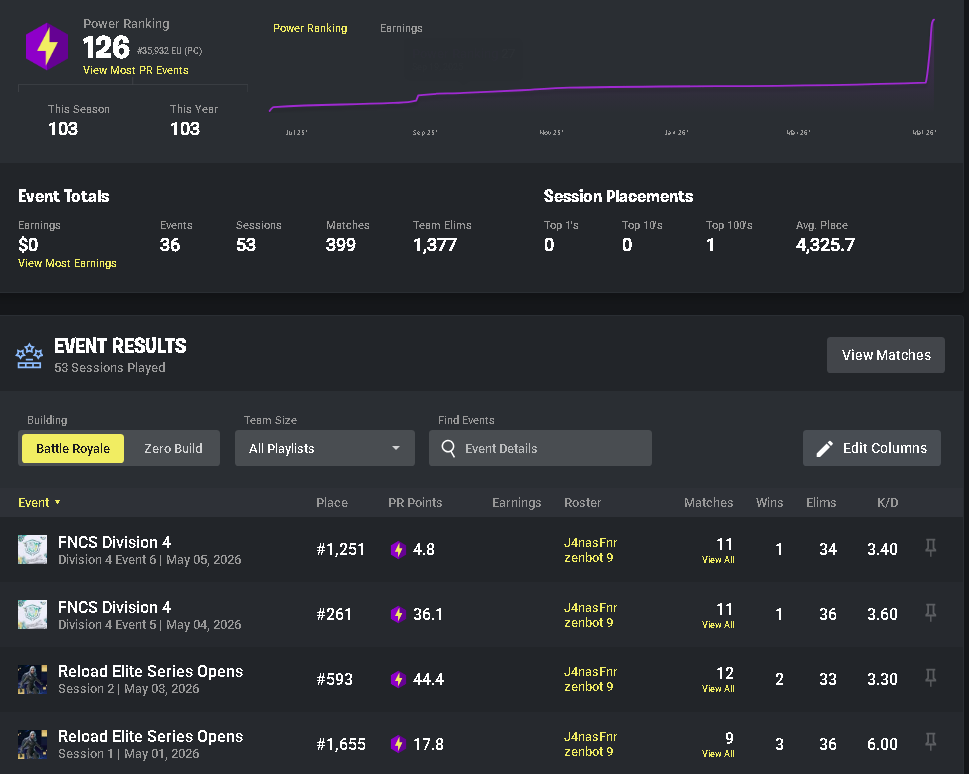Sort by the PR Points column header

click(x=415, y=503)
